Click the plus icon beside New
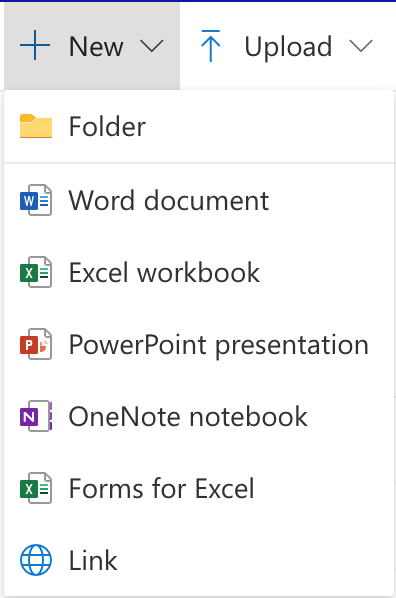Image resolution: width=396 pixels, height=598 pixels. (35, 46)
